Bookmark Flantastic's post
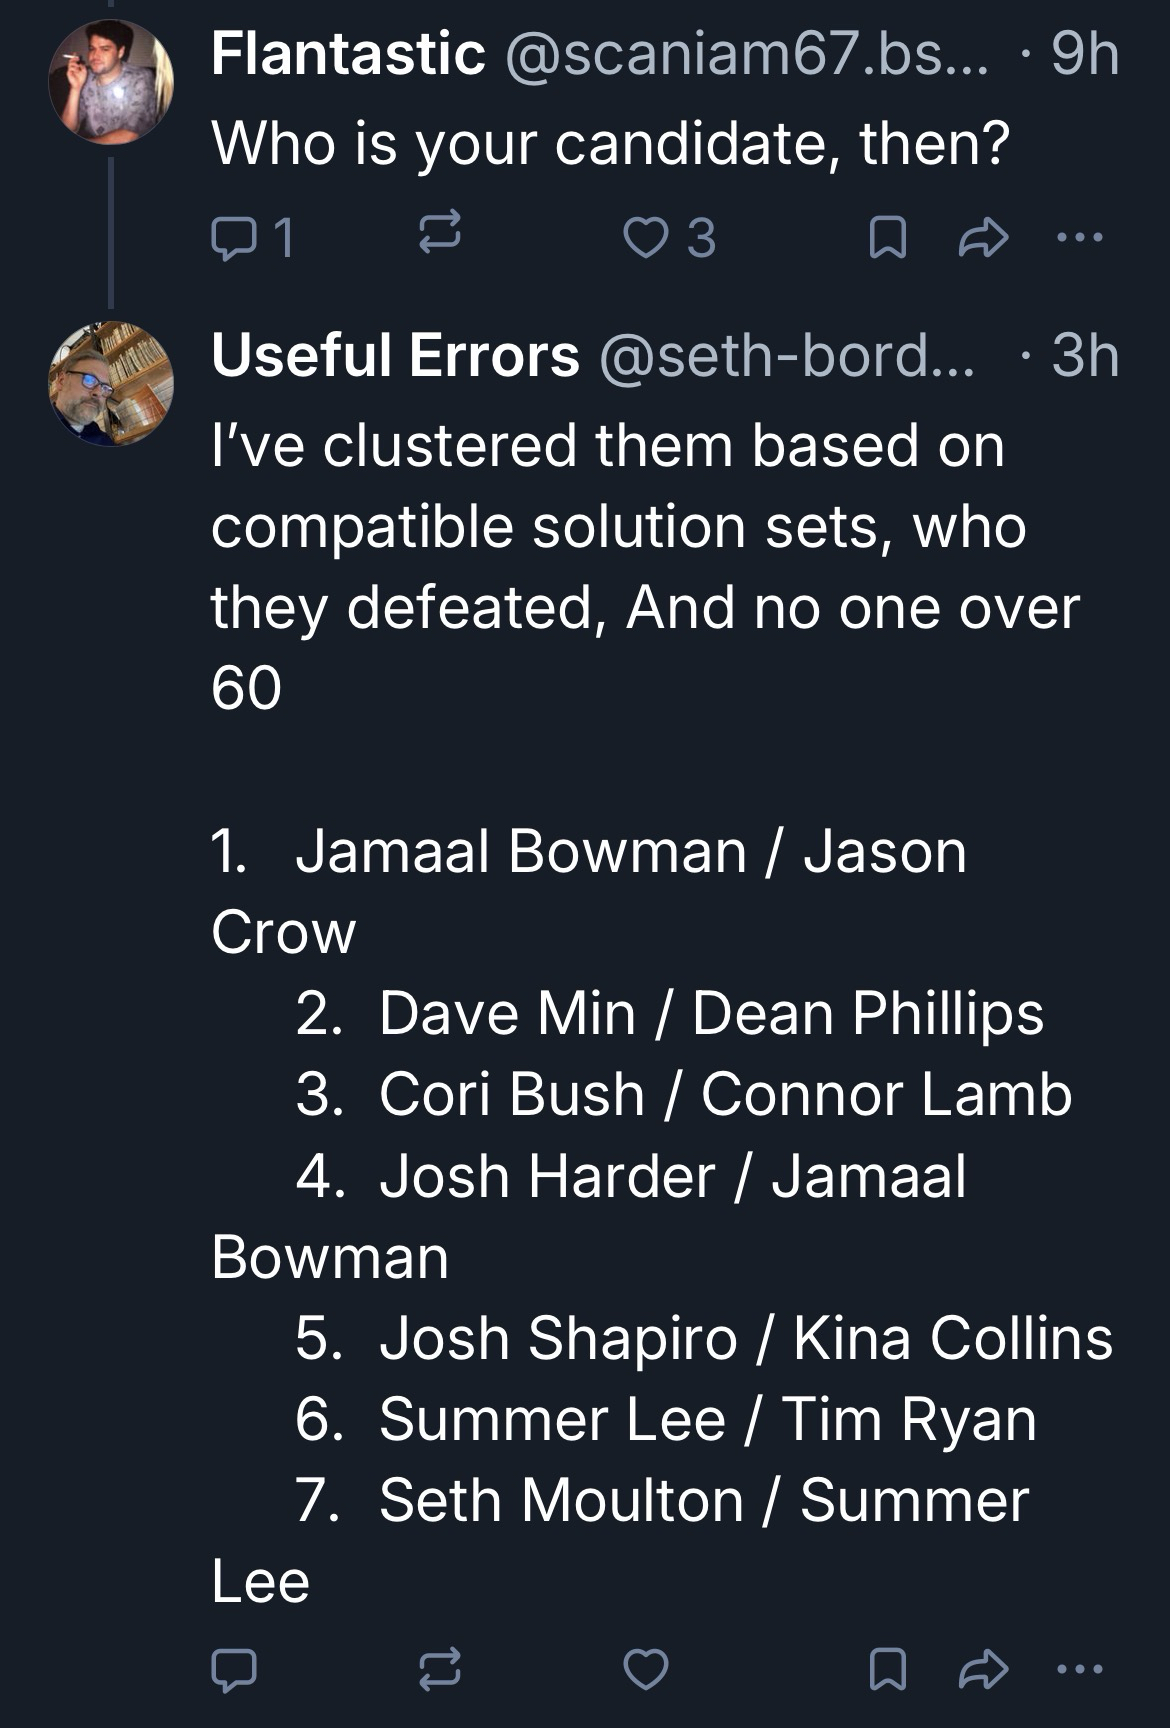The height and width of the screenshot is (1728, 1170). [888, 239]
